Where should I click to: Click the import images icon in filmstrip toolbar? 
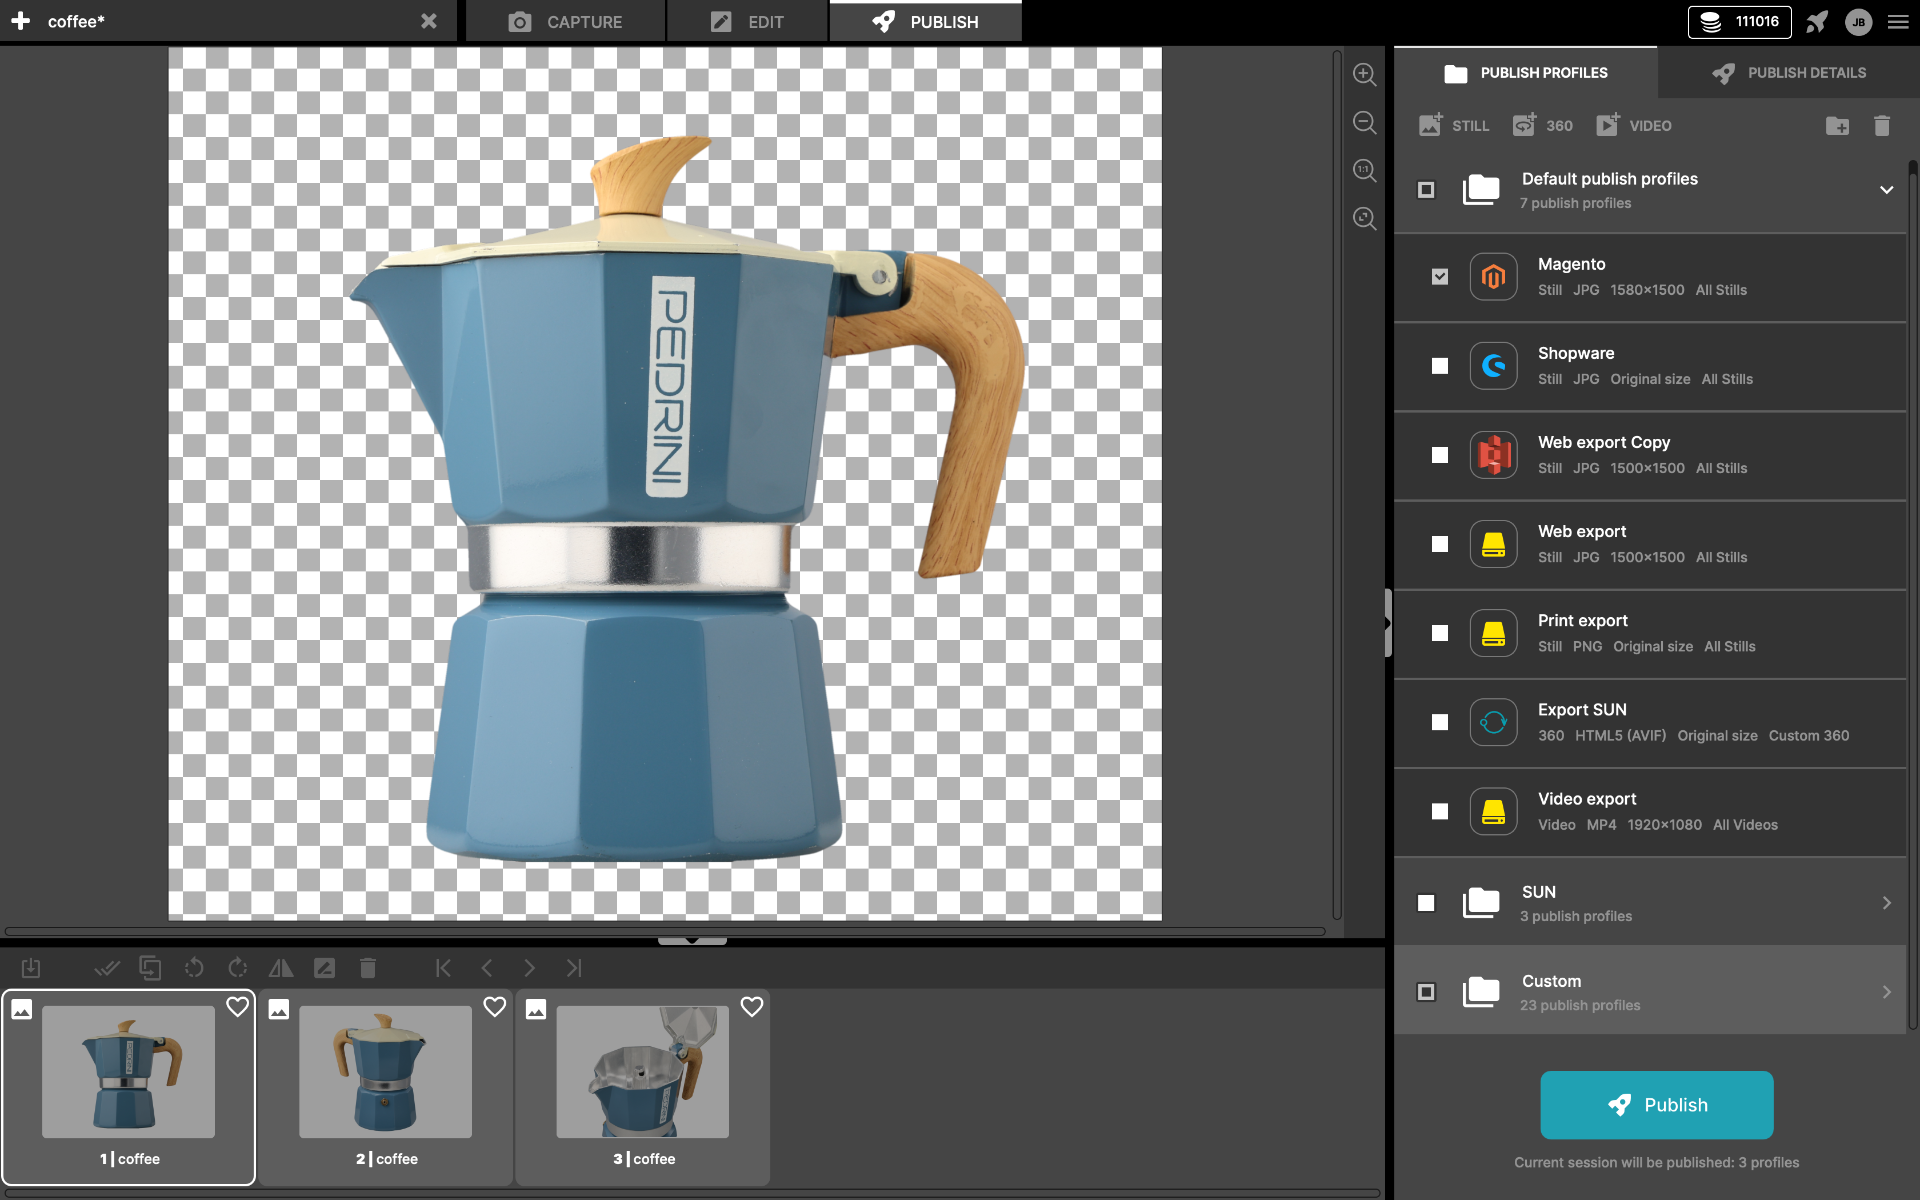click(31, 968)
